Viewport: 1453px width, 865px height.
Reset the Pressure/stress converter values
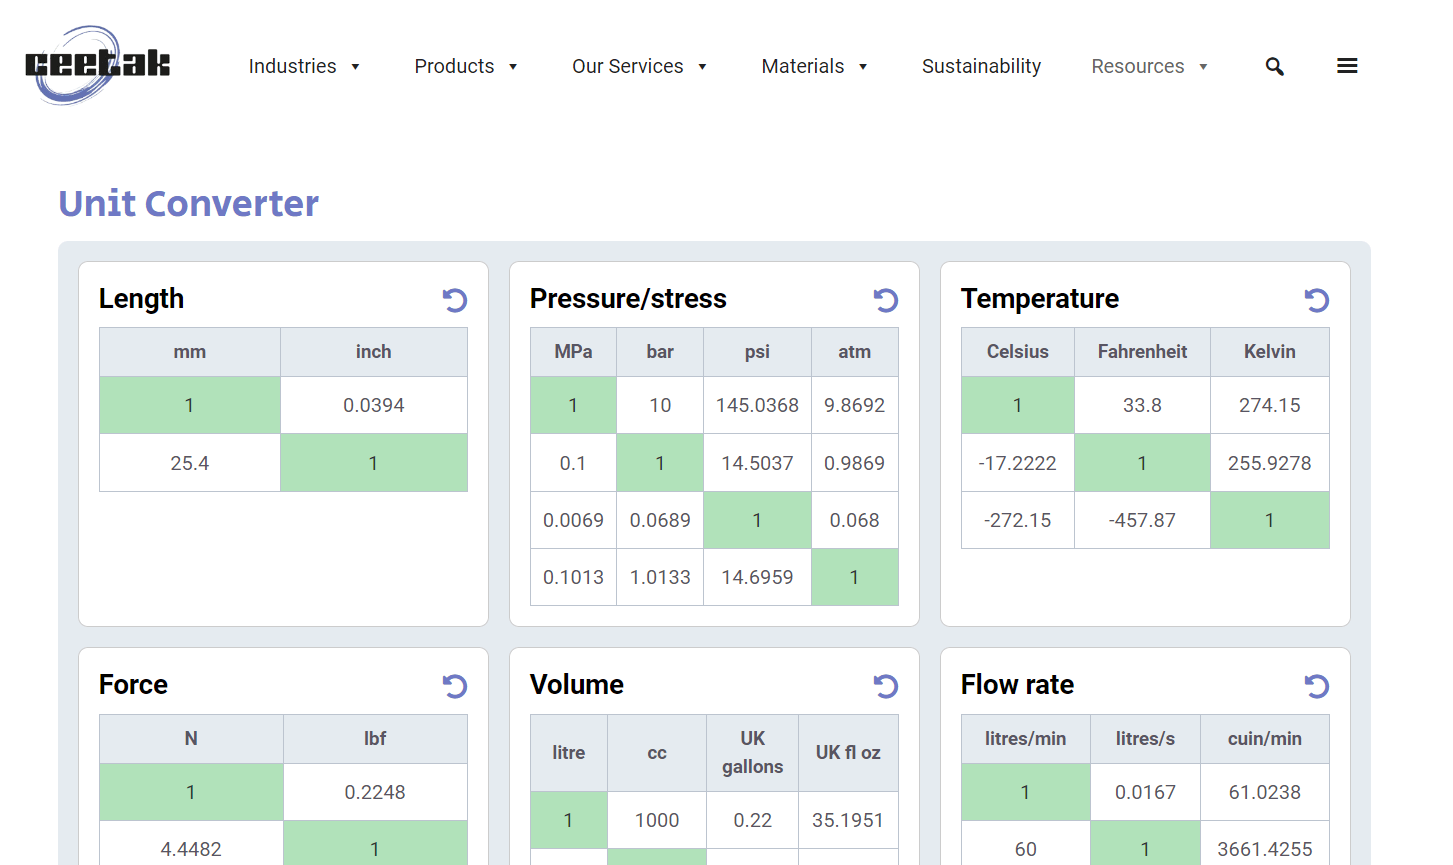[x=886, y=300]
